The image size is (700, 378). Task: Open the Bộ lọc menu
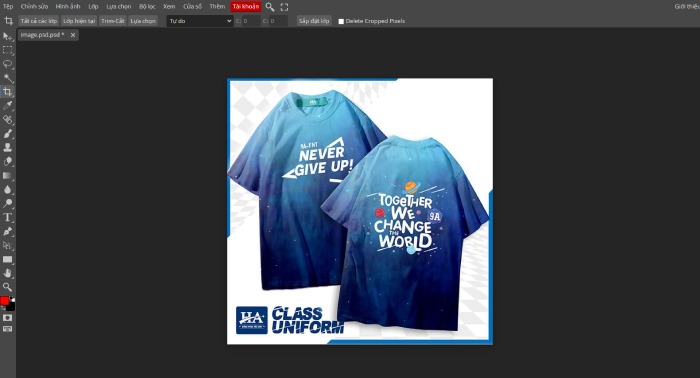tap(147, 6)
